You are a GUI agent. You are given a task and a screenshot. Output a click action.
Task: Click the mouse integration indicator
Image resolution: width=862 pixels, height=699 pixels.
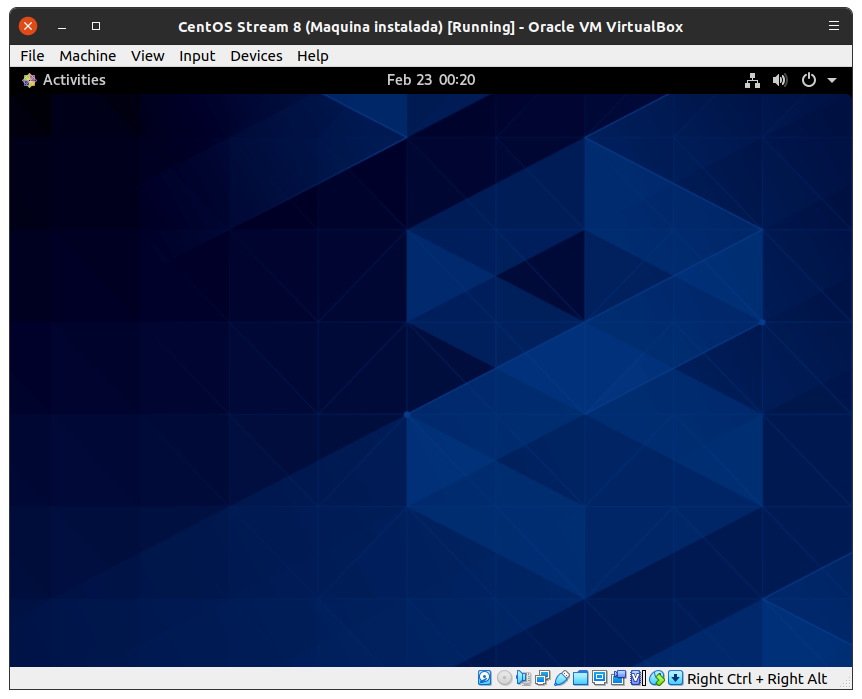(656, 678)
